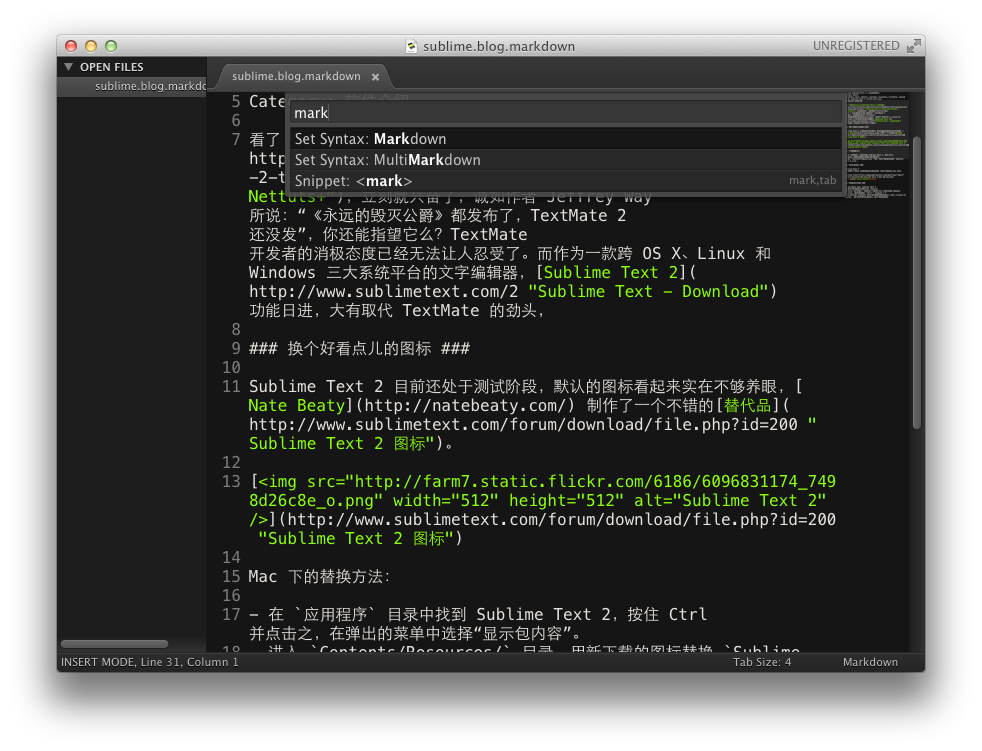Choose Snippet: <mark> command
Image resolution: width=982 pixels, height=751 pixels.
coord(566,181)
